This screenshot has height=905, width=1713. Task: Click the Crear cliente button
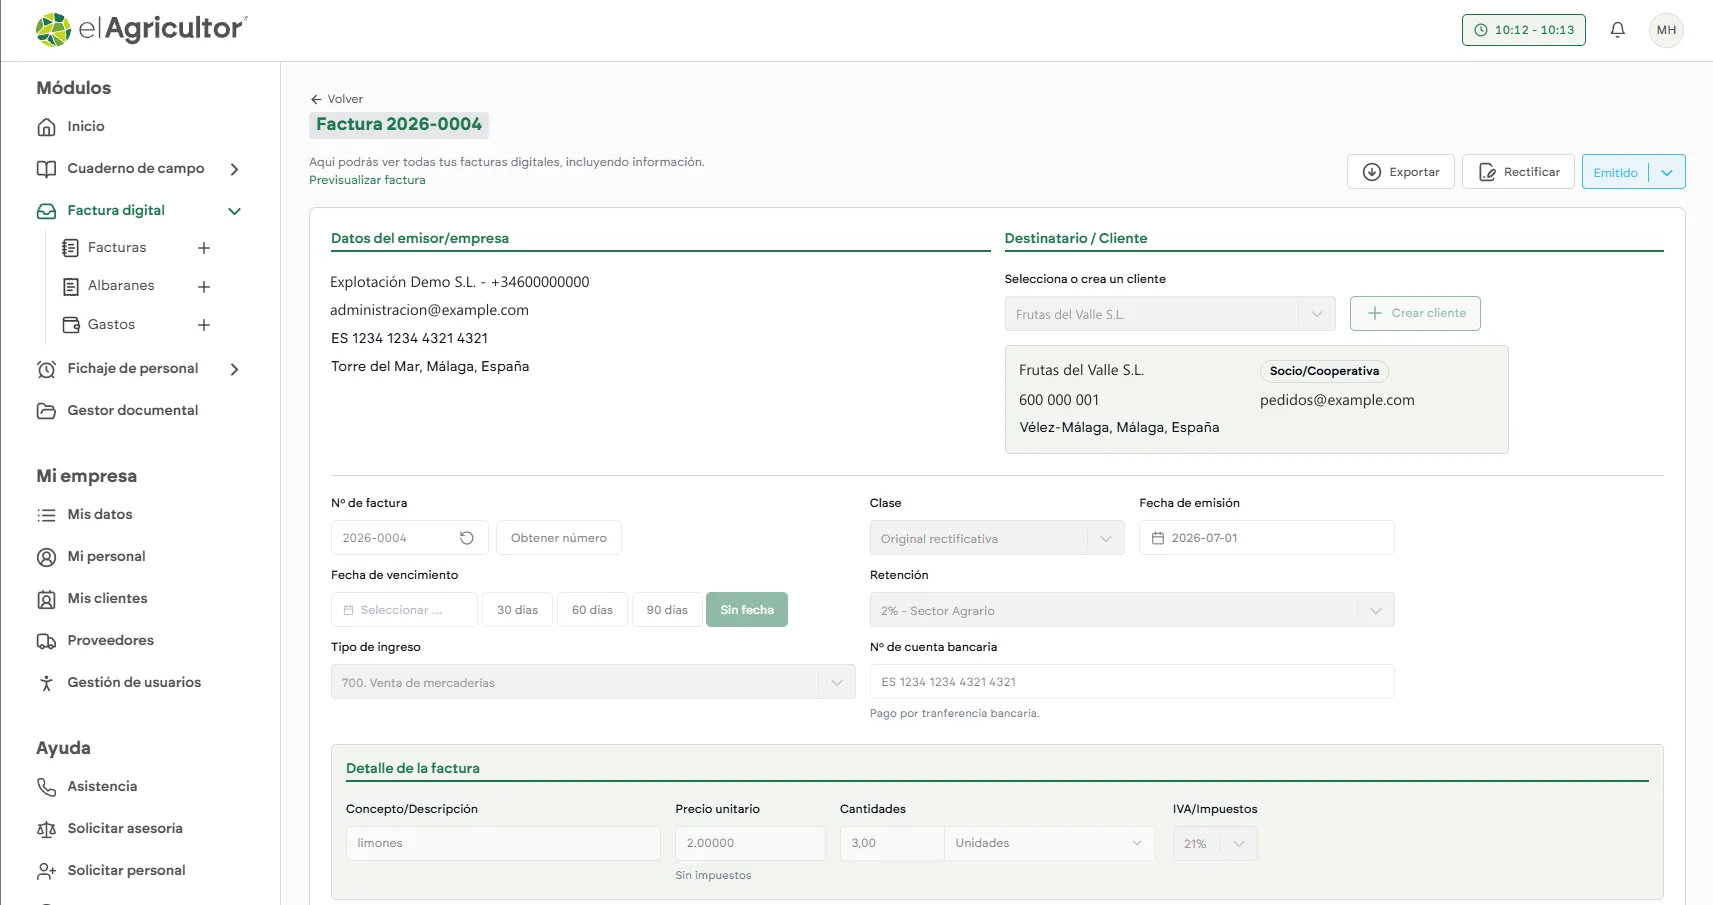point(1415,313)
